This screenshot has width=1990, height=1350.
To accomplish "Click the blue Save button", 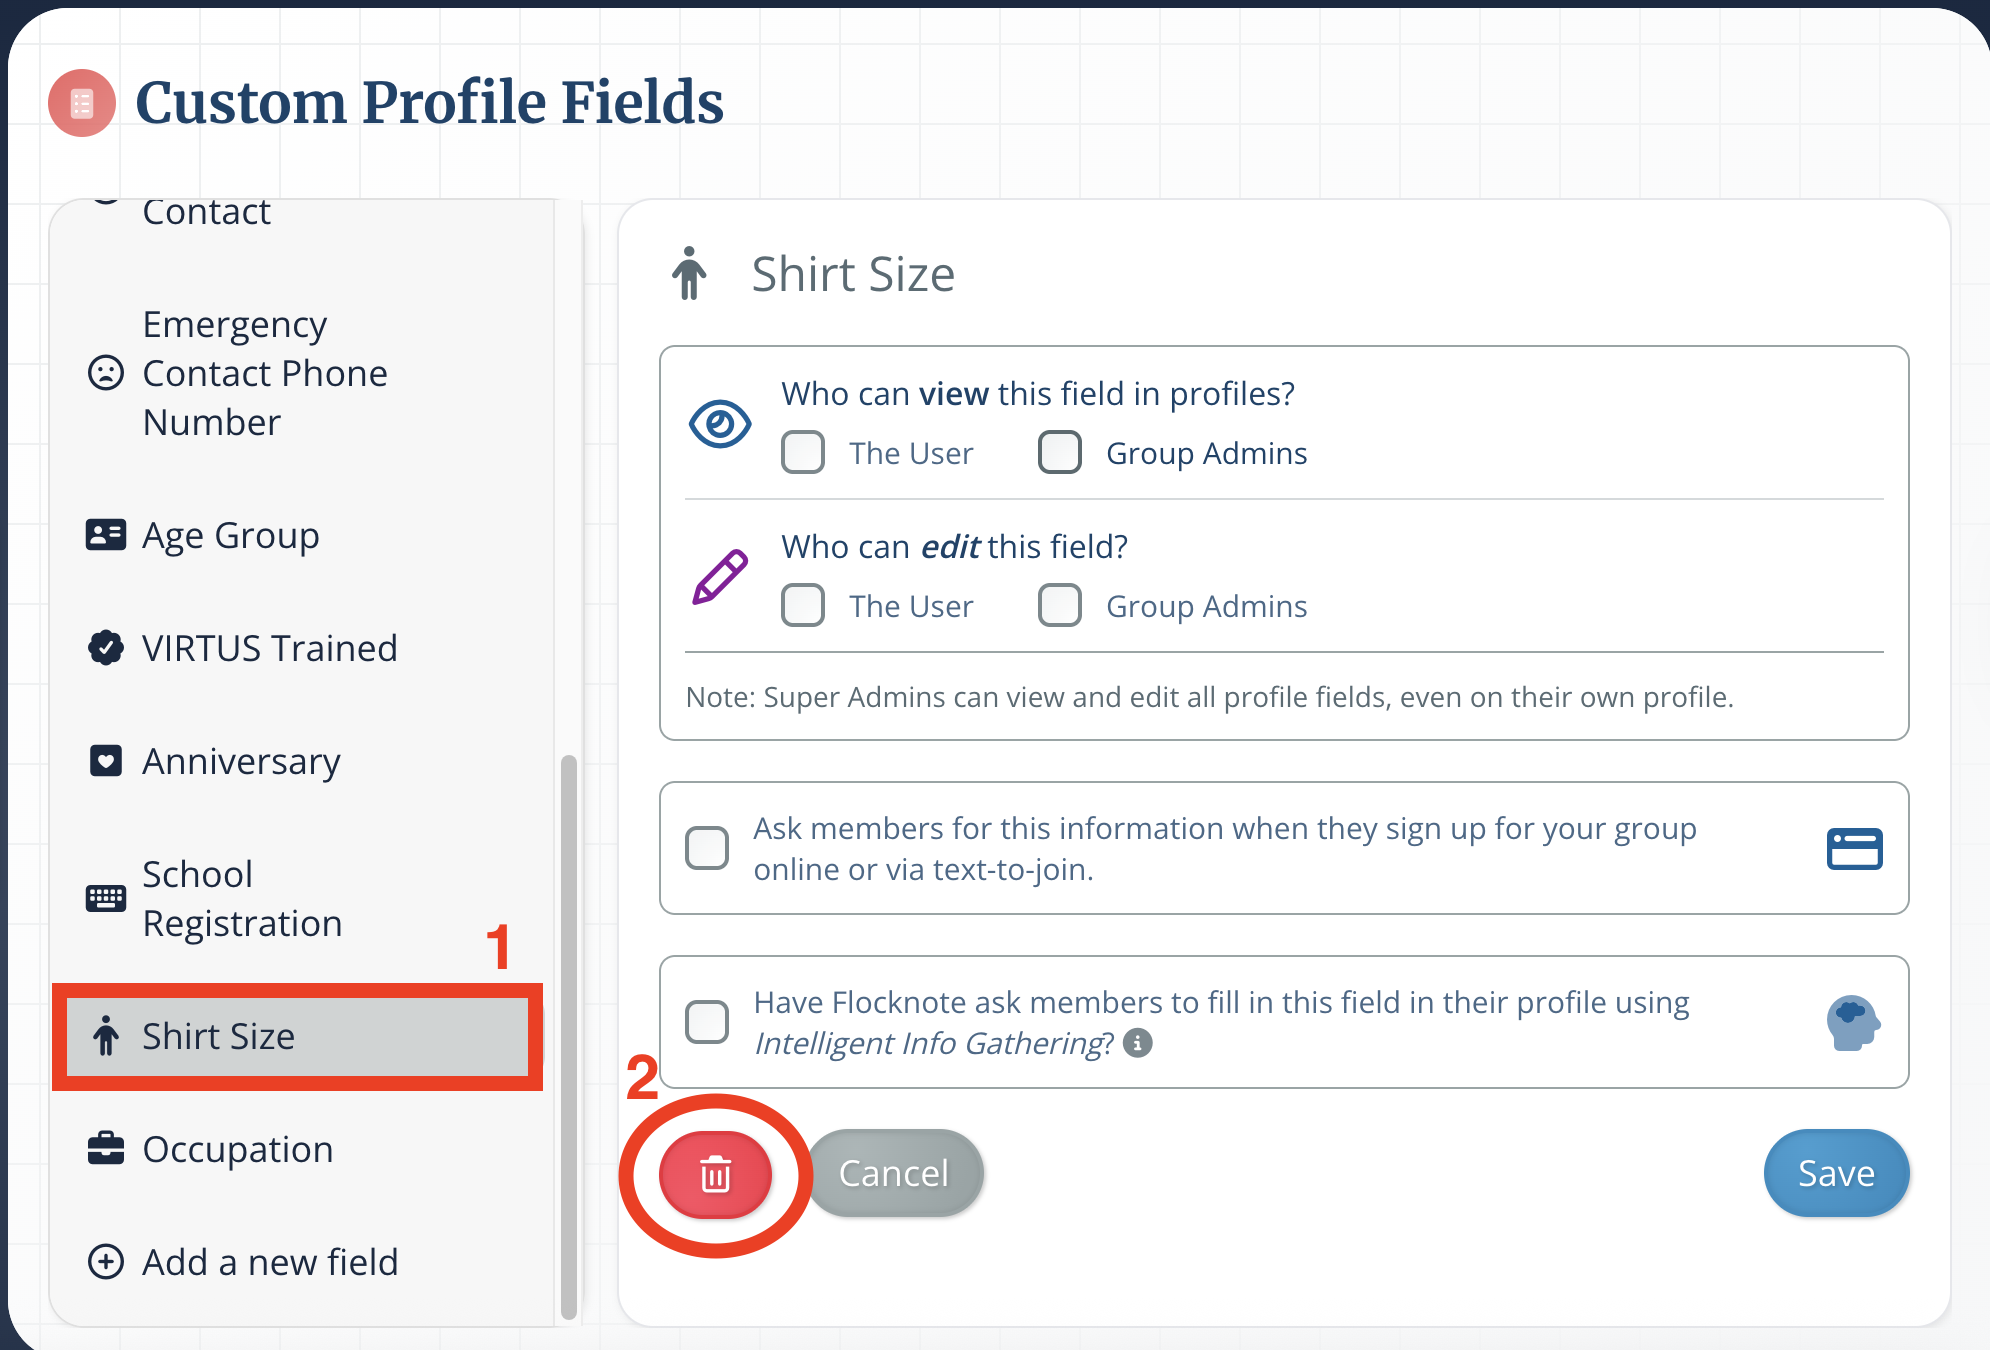I will (1836, 1174).
